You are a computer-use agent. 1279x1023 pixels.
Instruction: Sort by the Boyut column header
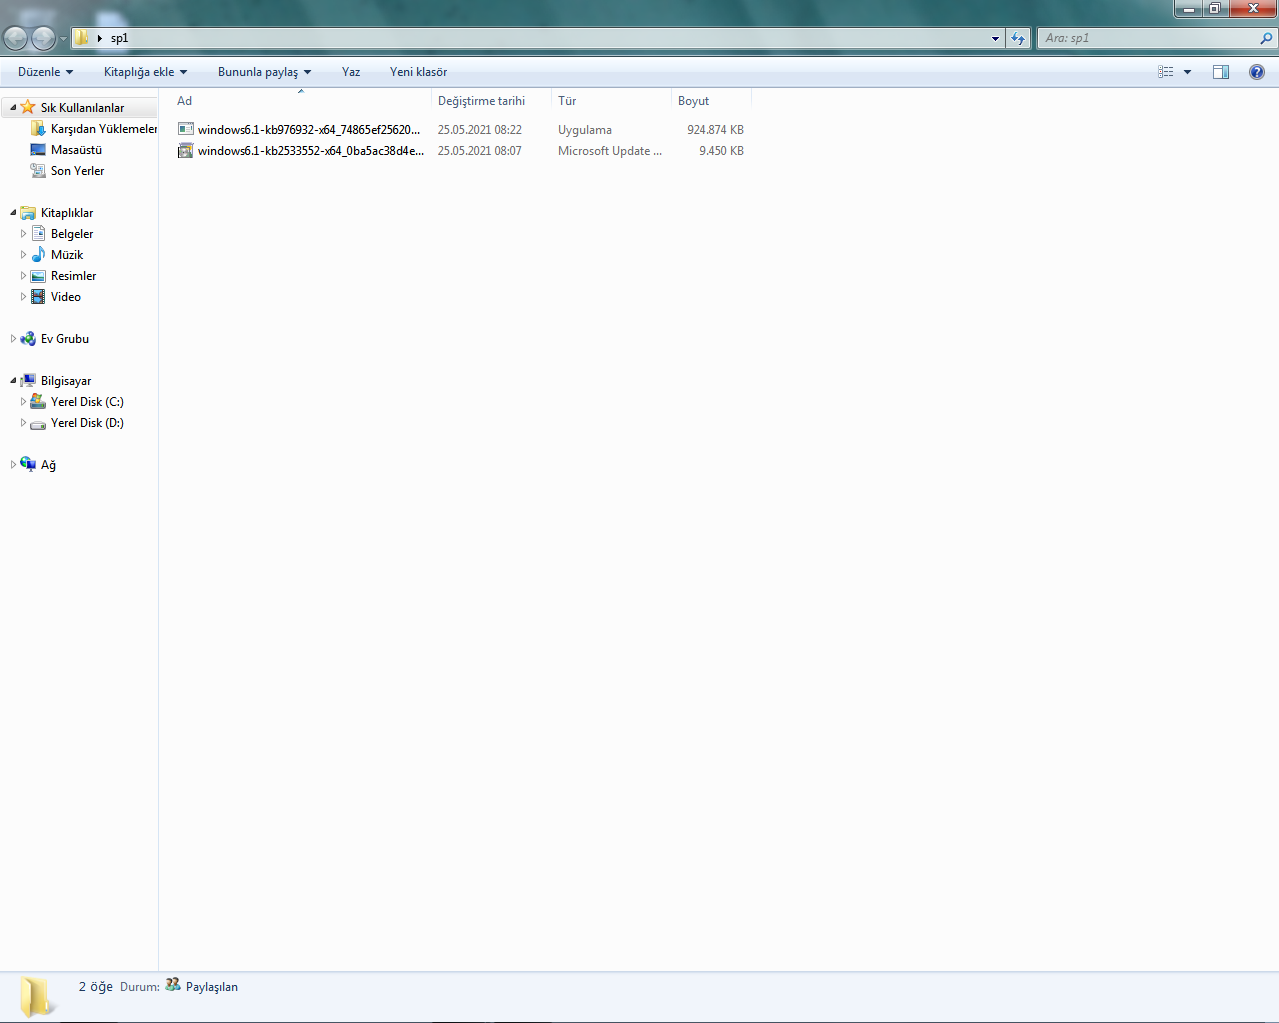tap(711, 101)
